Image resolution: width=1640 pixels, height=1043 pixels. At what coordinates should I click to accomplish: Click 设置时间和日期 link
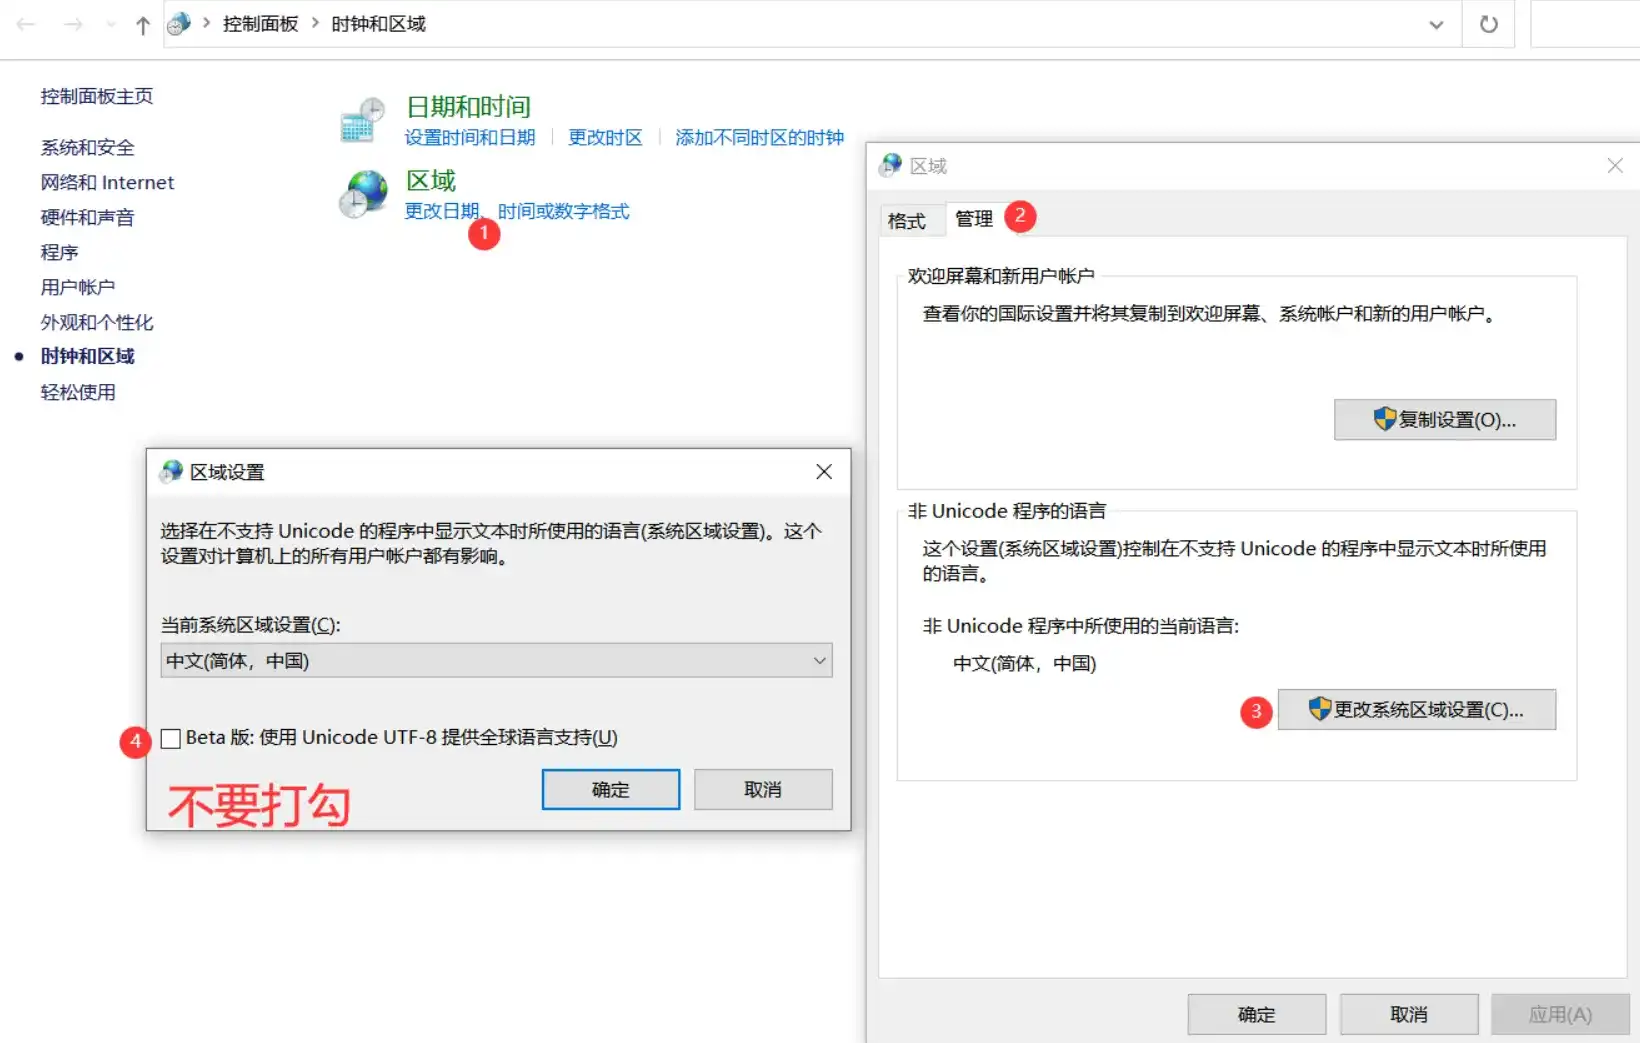pos(470,137)
